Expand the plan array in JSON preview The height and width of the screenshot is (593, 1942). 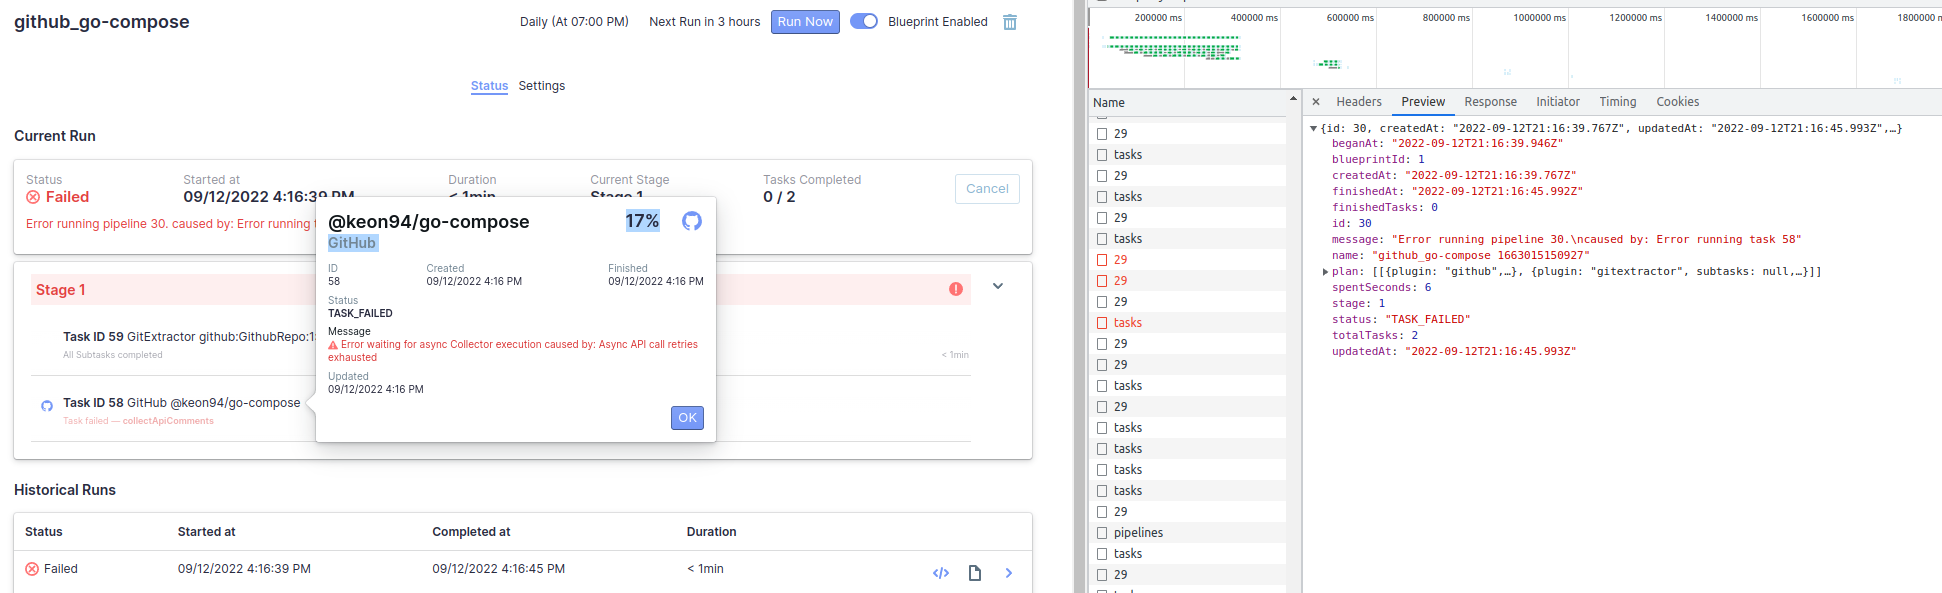point(1325,272)
